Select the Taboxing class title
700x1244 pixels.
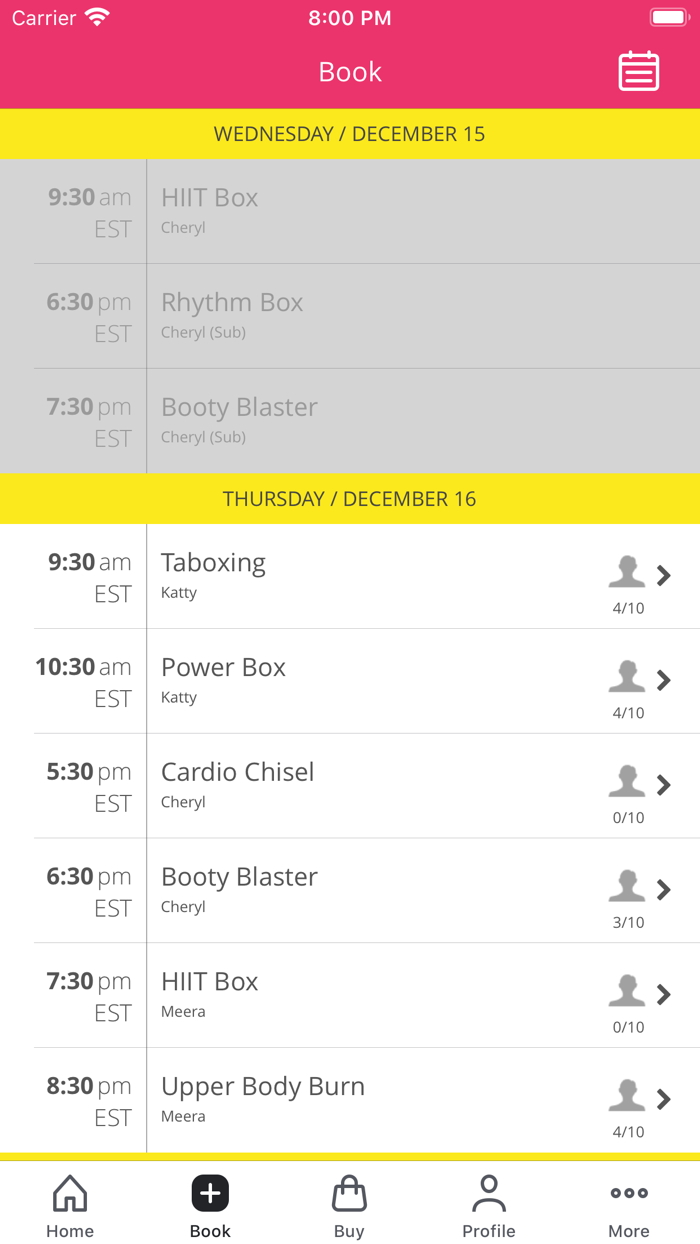pos(213,563)
